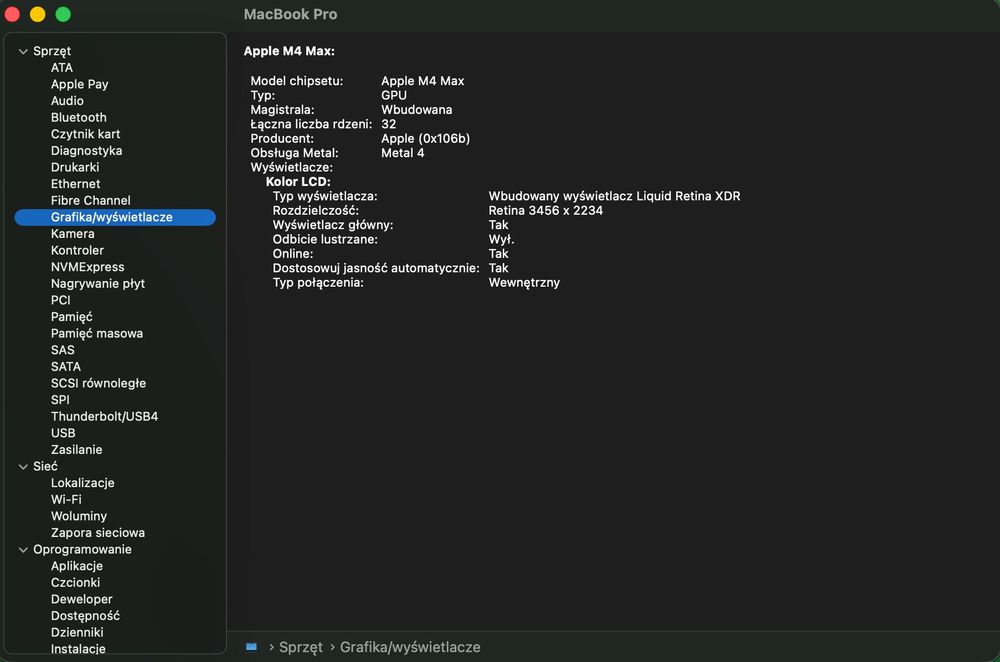Screen dimensions: 1000x662
Task: Open the NVMExpress entry
Action: pyautogui.click(x=87, y=267)
